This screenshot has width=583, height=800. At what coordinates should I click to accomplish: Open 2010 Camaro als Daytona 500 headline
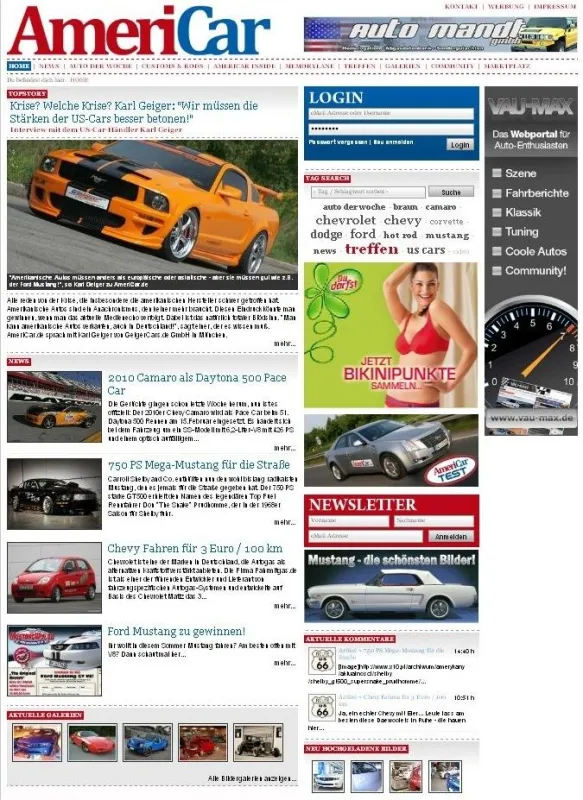click(x=197, y=384)
